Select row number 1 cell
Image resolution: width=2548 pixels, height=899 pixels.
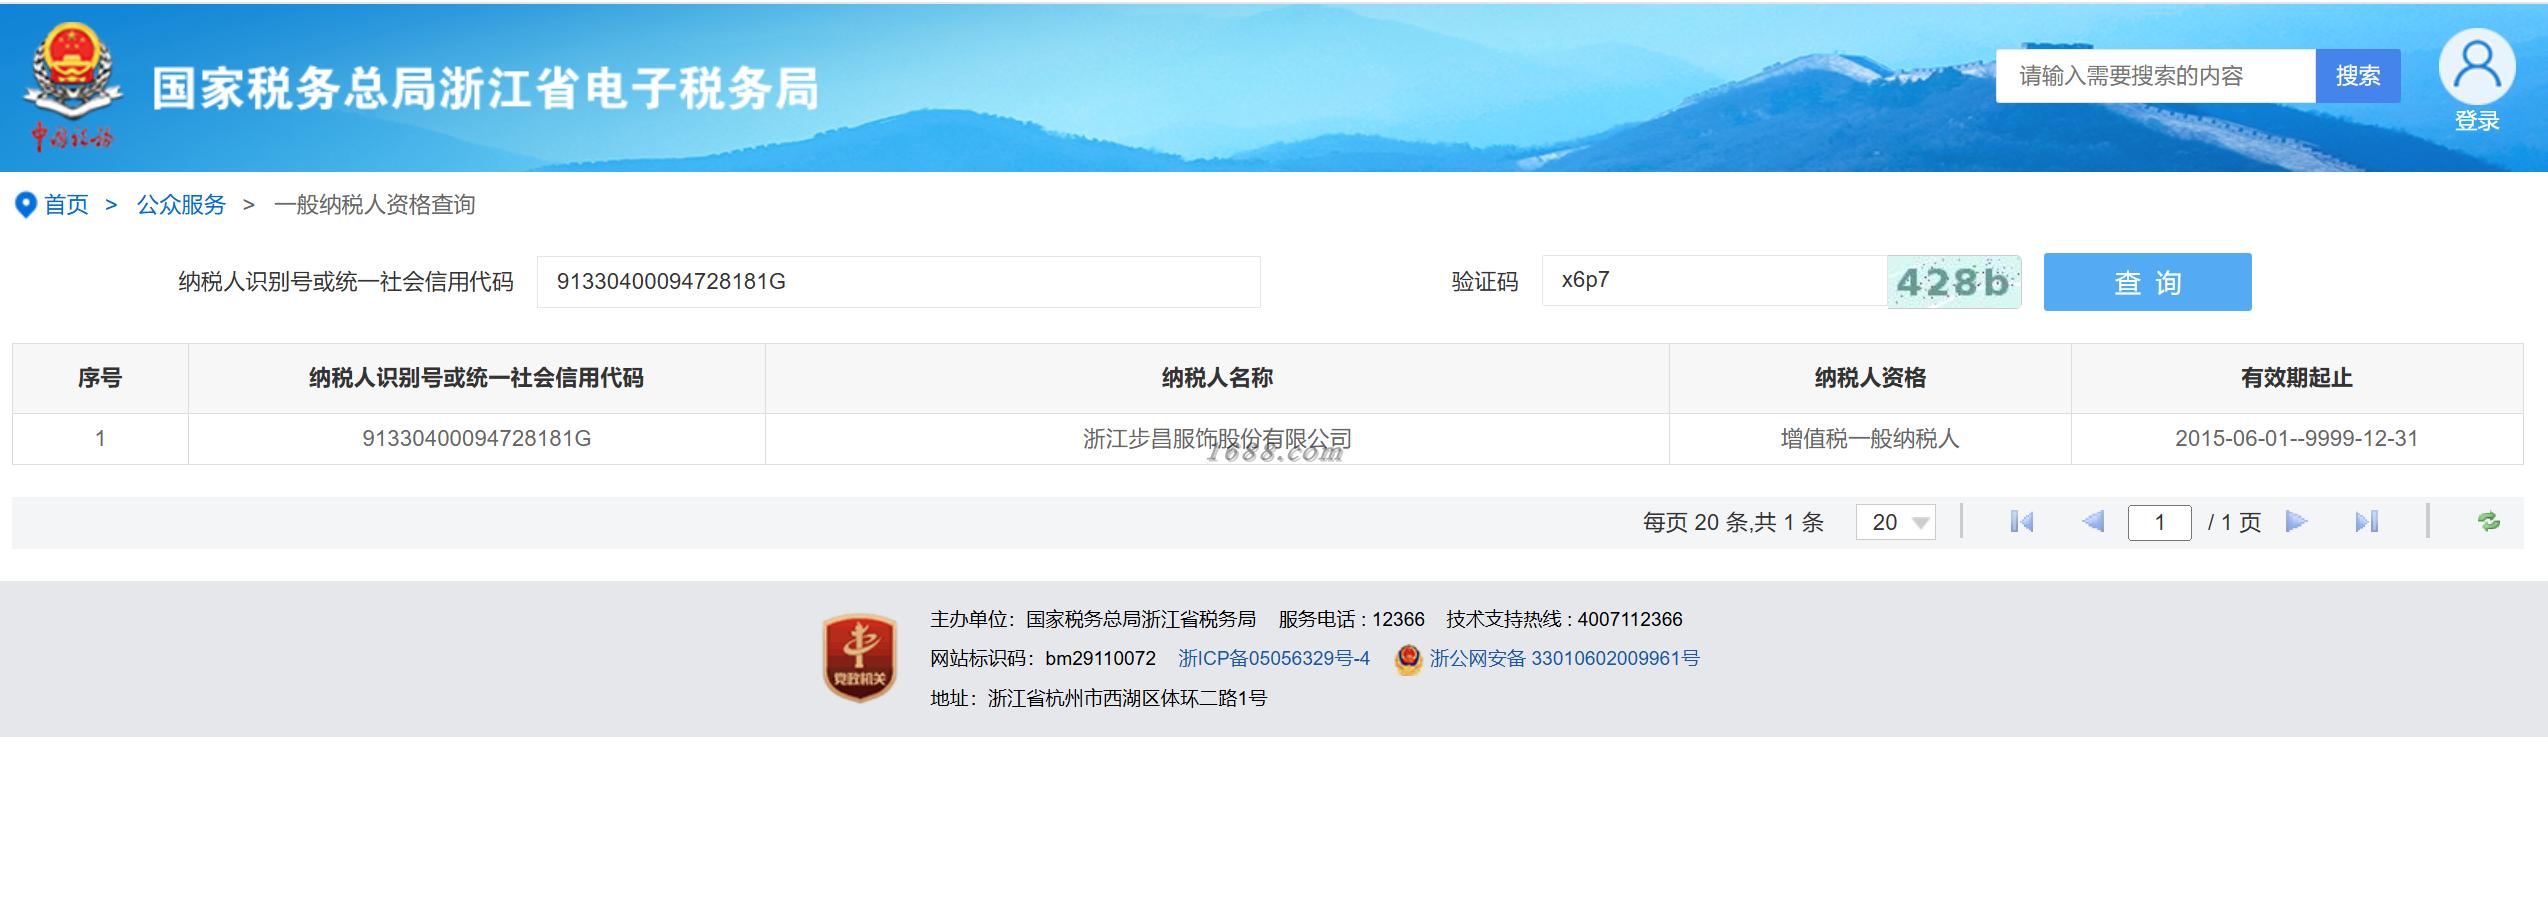(100, 439)
